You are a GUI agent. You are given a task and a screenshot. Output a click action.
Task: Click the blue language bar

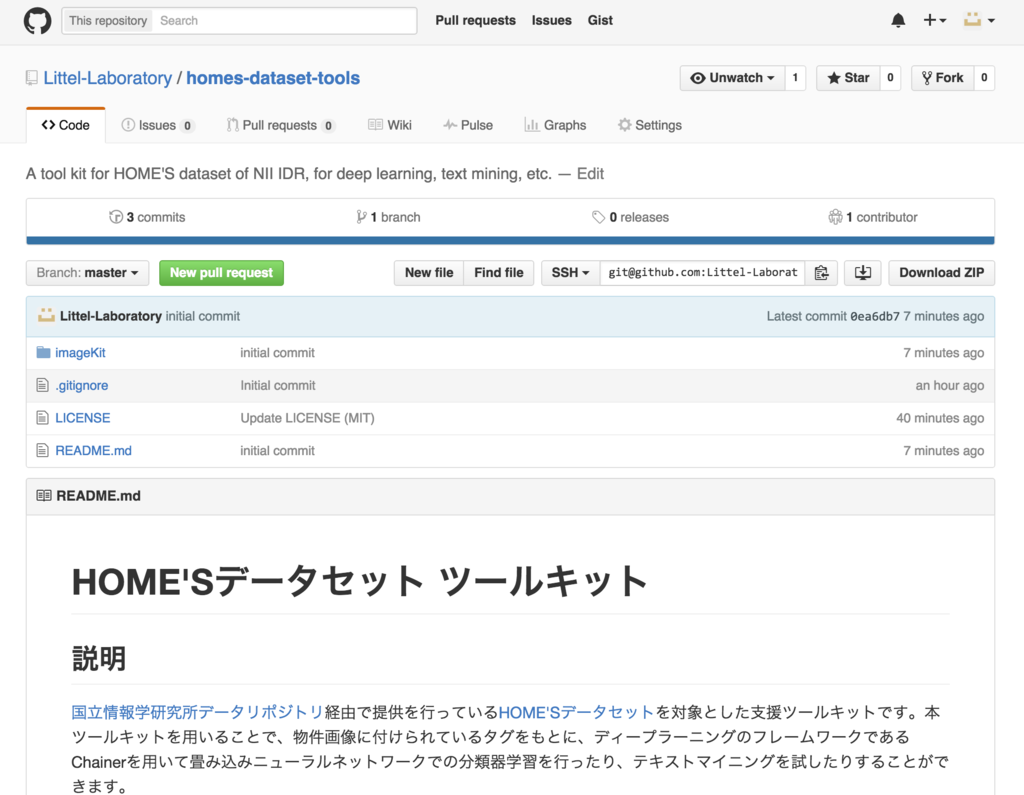[510, 240]
